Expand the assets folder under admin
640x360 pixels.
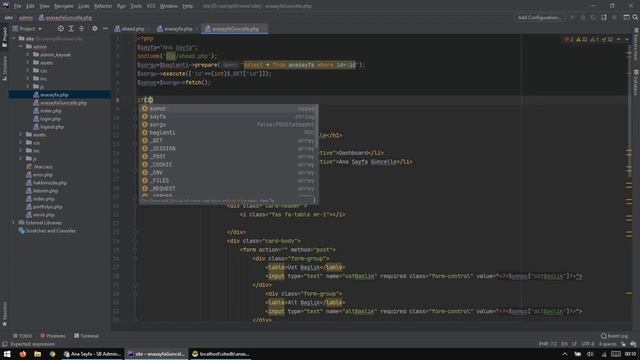(28, 62)
